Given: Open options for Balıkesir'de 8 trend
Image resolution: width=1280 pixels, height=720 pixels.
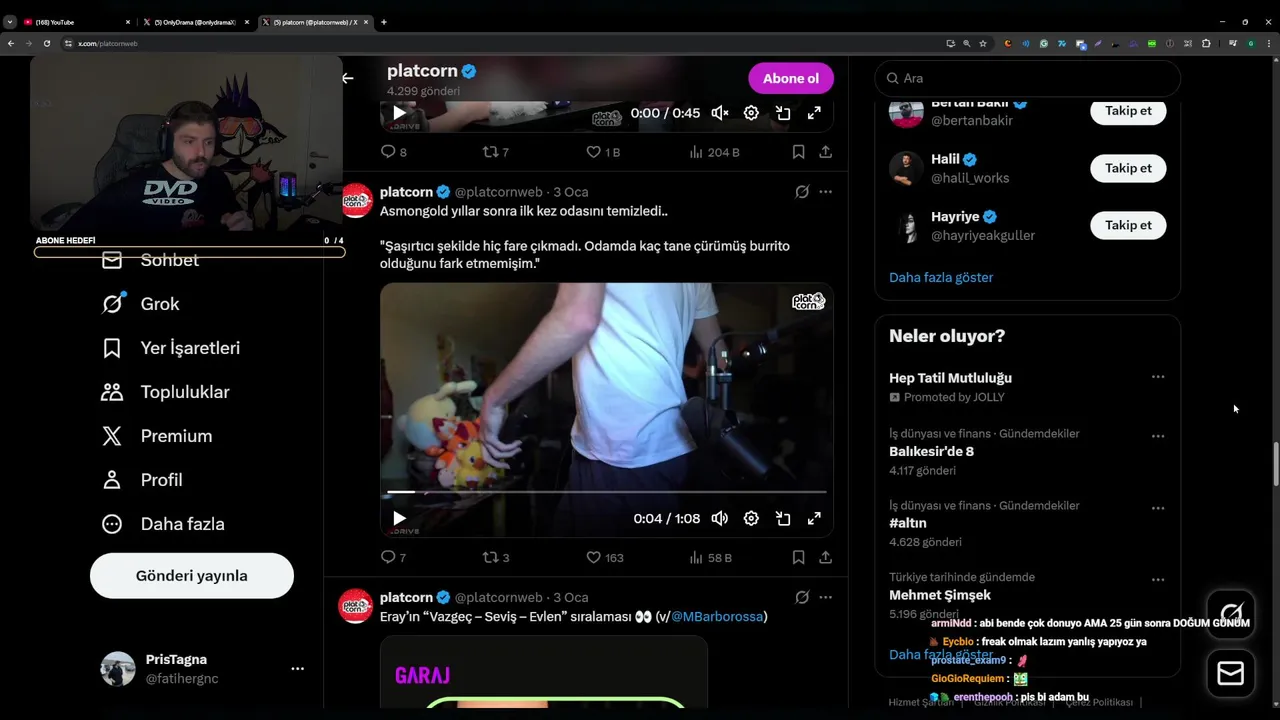Looking at the screenshot, I should point(1157,436).
